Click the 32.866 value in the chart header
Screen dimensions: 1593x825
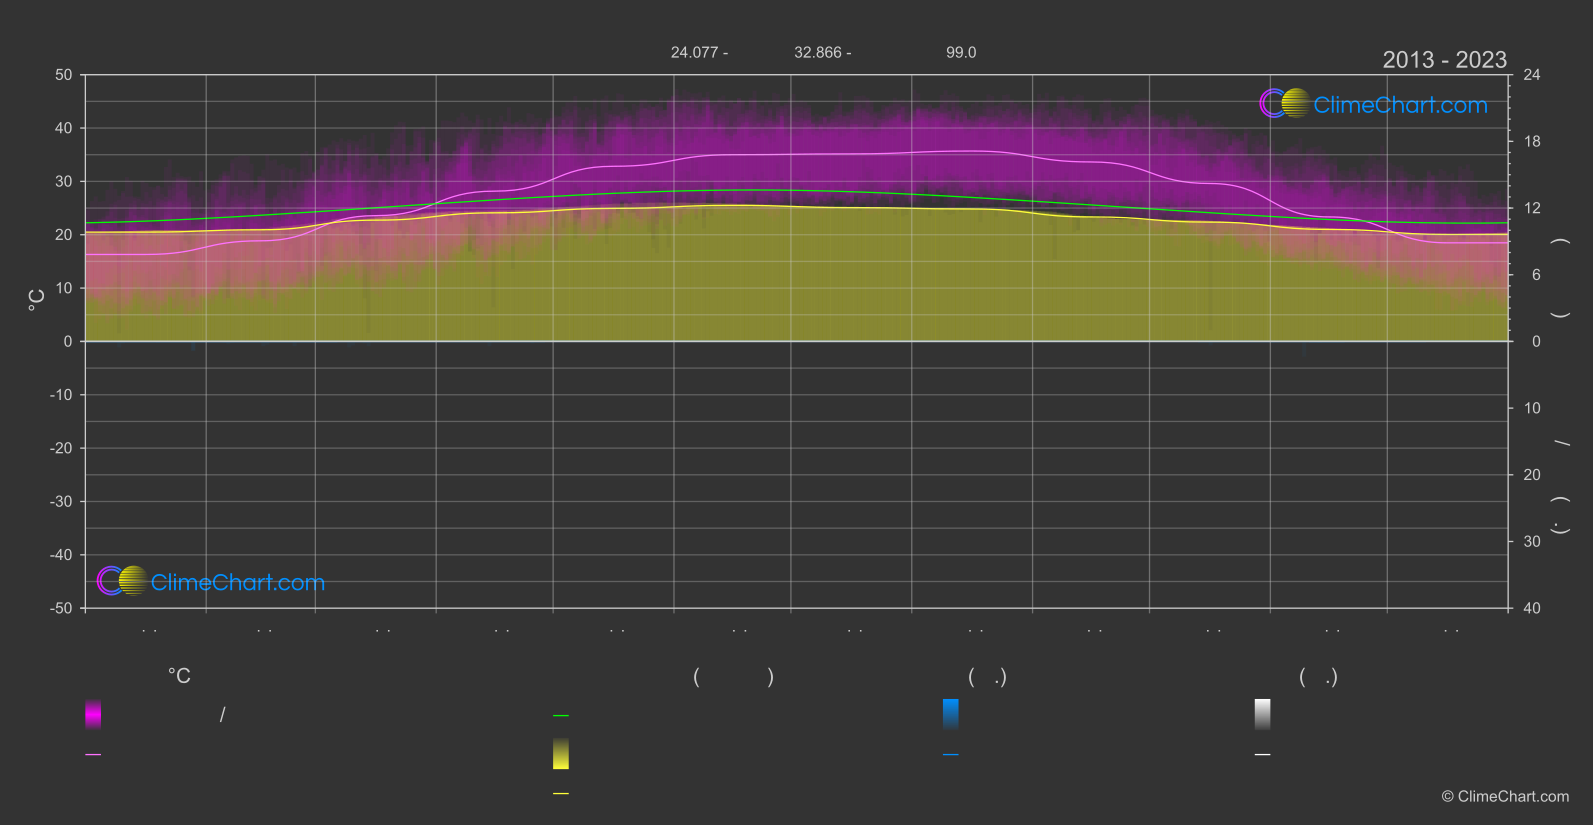(x=816, y=52)
